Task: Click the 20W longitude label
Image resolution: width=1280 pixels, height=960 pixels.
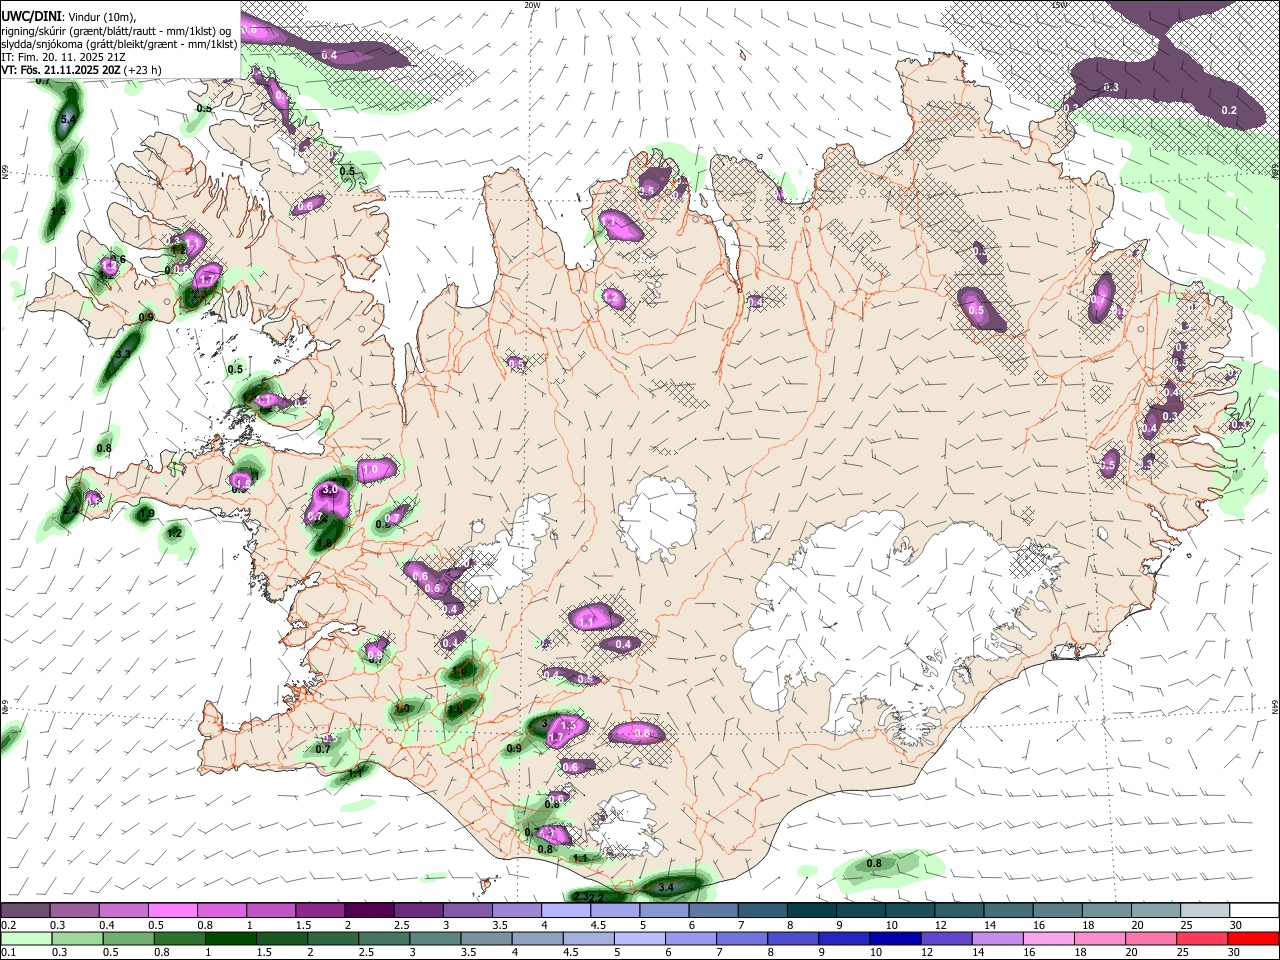Action: click(532, 5)
